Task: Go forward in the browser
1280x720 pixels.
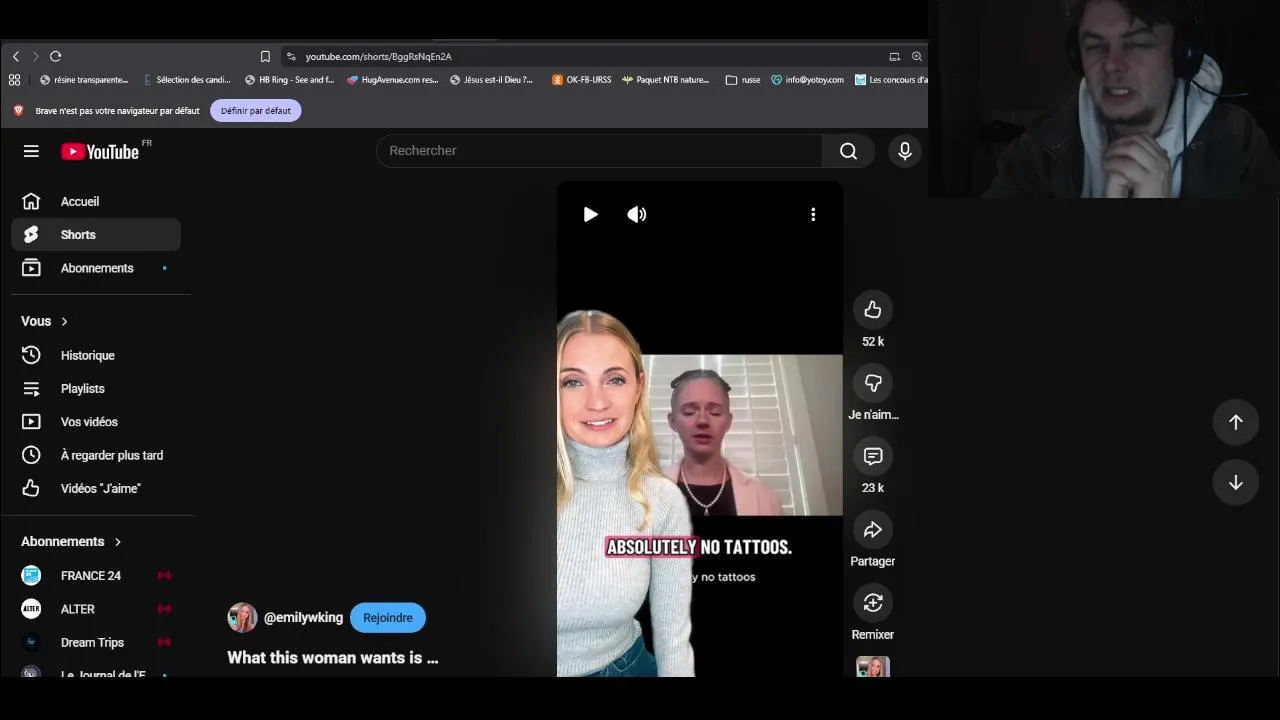Action: click(35, 57)
